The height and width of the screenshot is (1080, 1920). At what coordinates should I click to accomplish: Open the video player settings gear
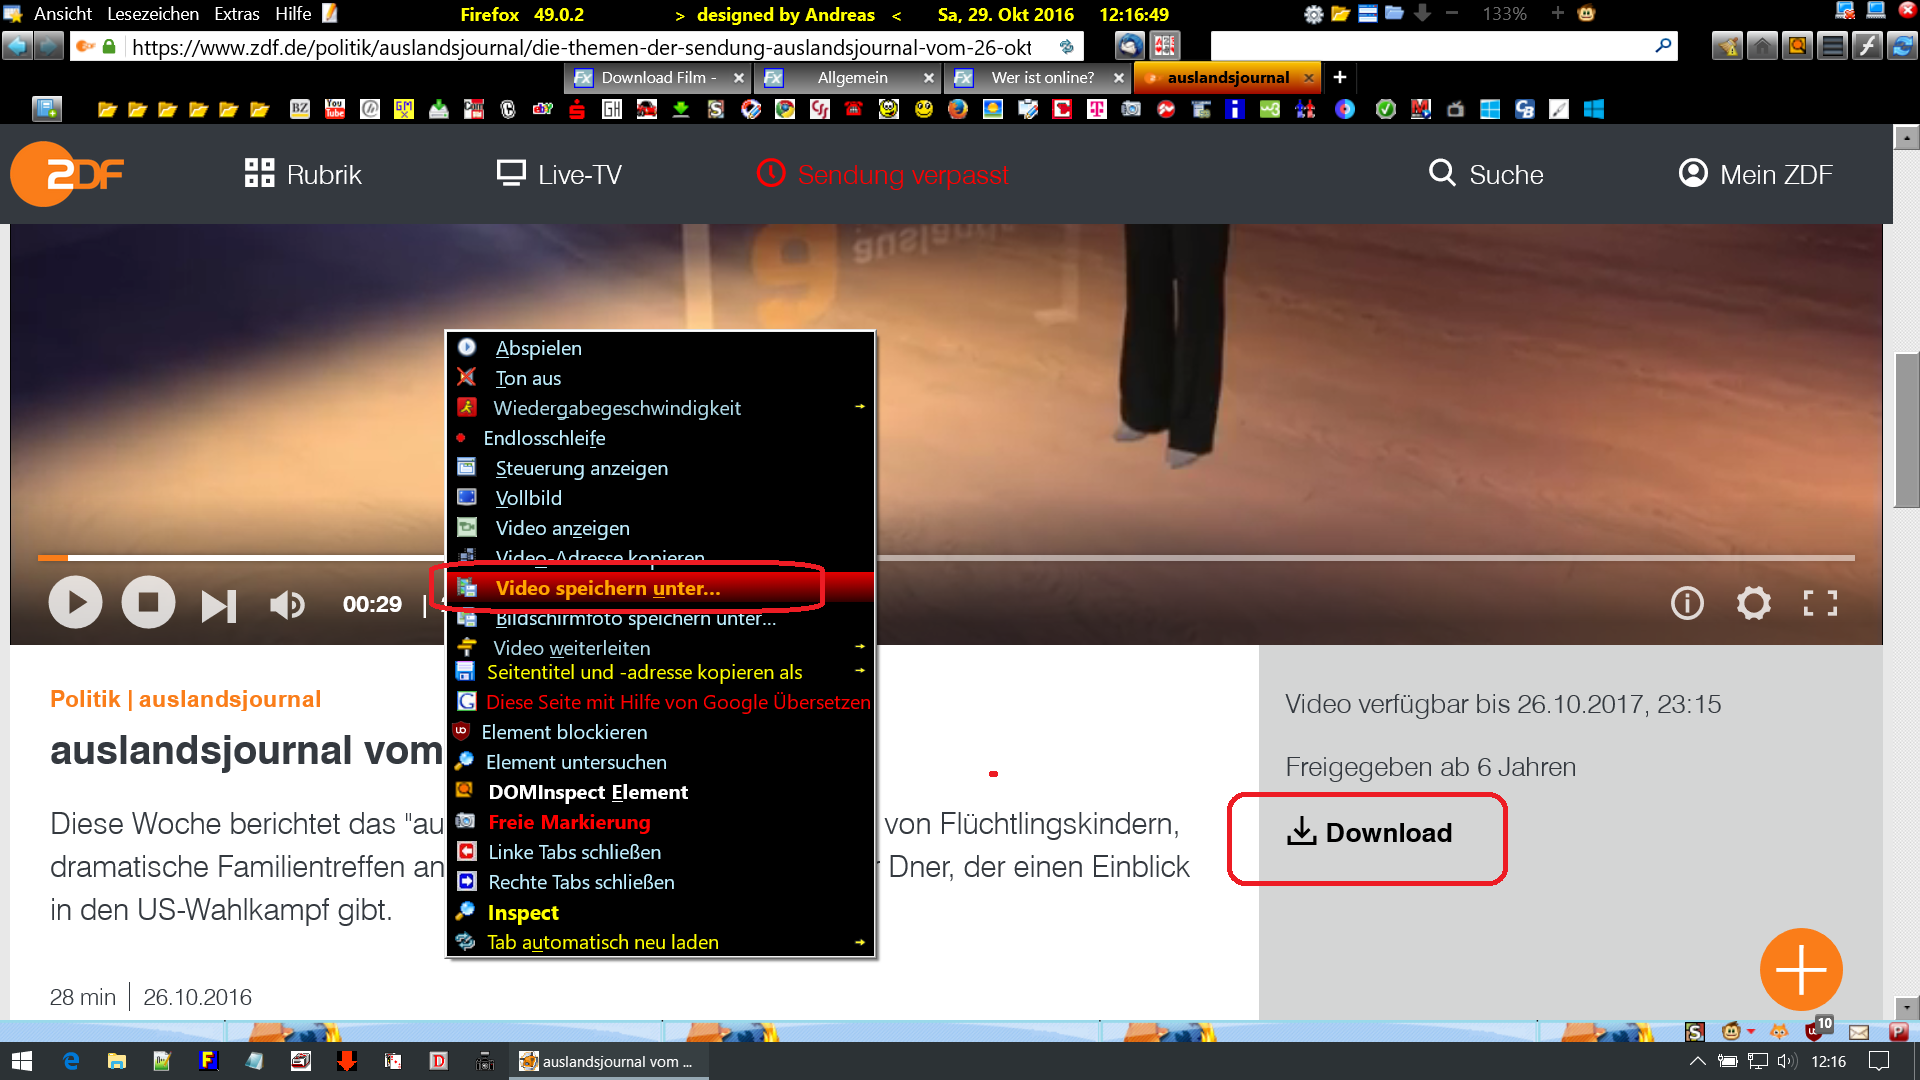(x=1753, y=603)
